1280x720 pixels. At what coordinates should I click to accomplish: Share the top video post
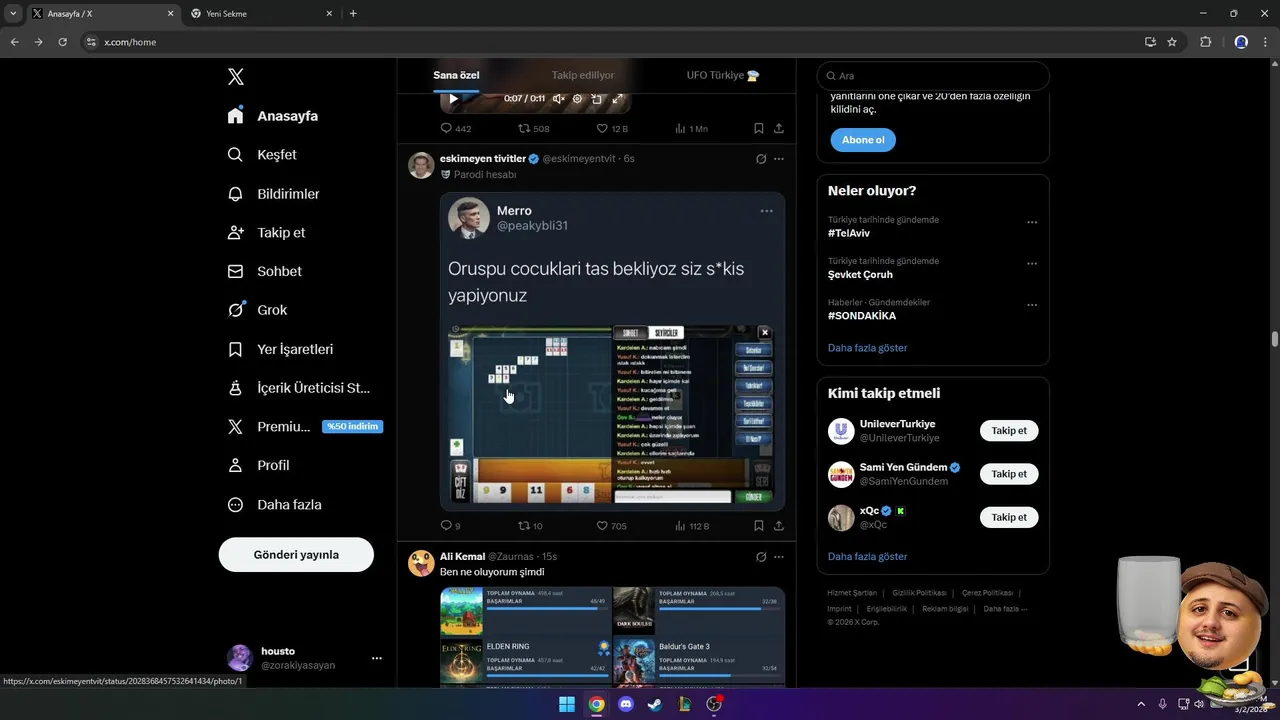778,129
